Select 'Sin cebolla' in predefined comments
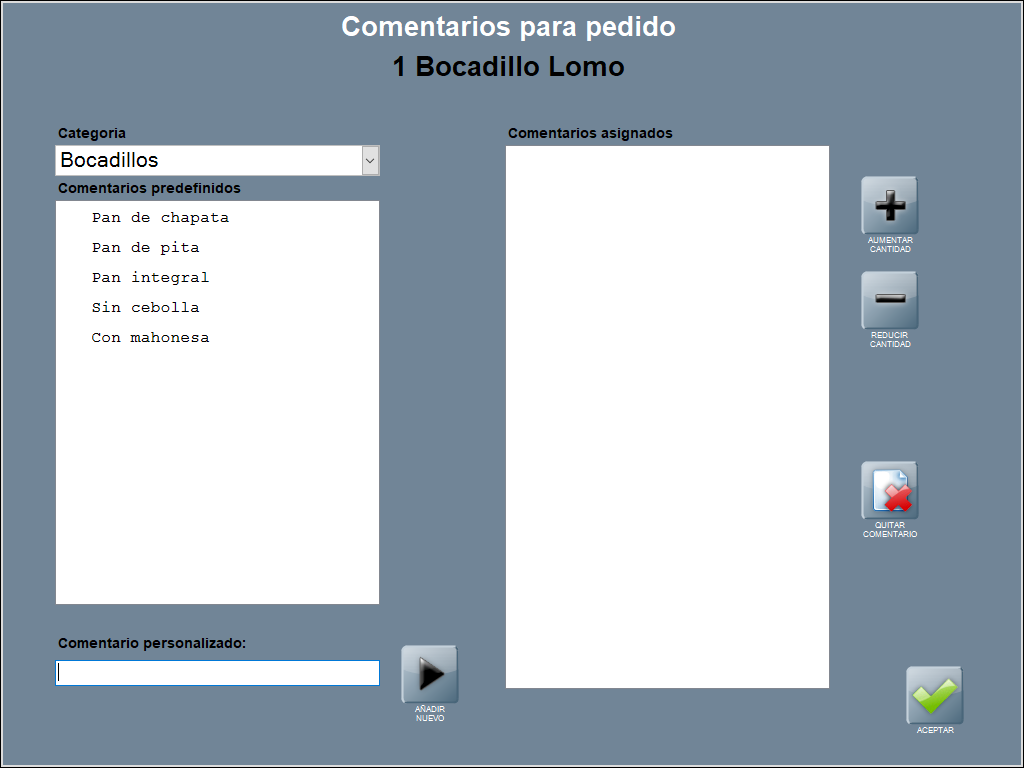Image resolution: width=1024 pixels, height=768 pixels. pos(145,308)
